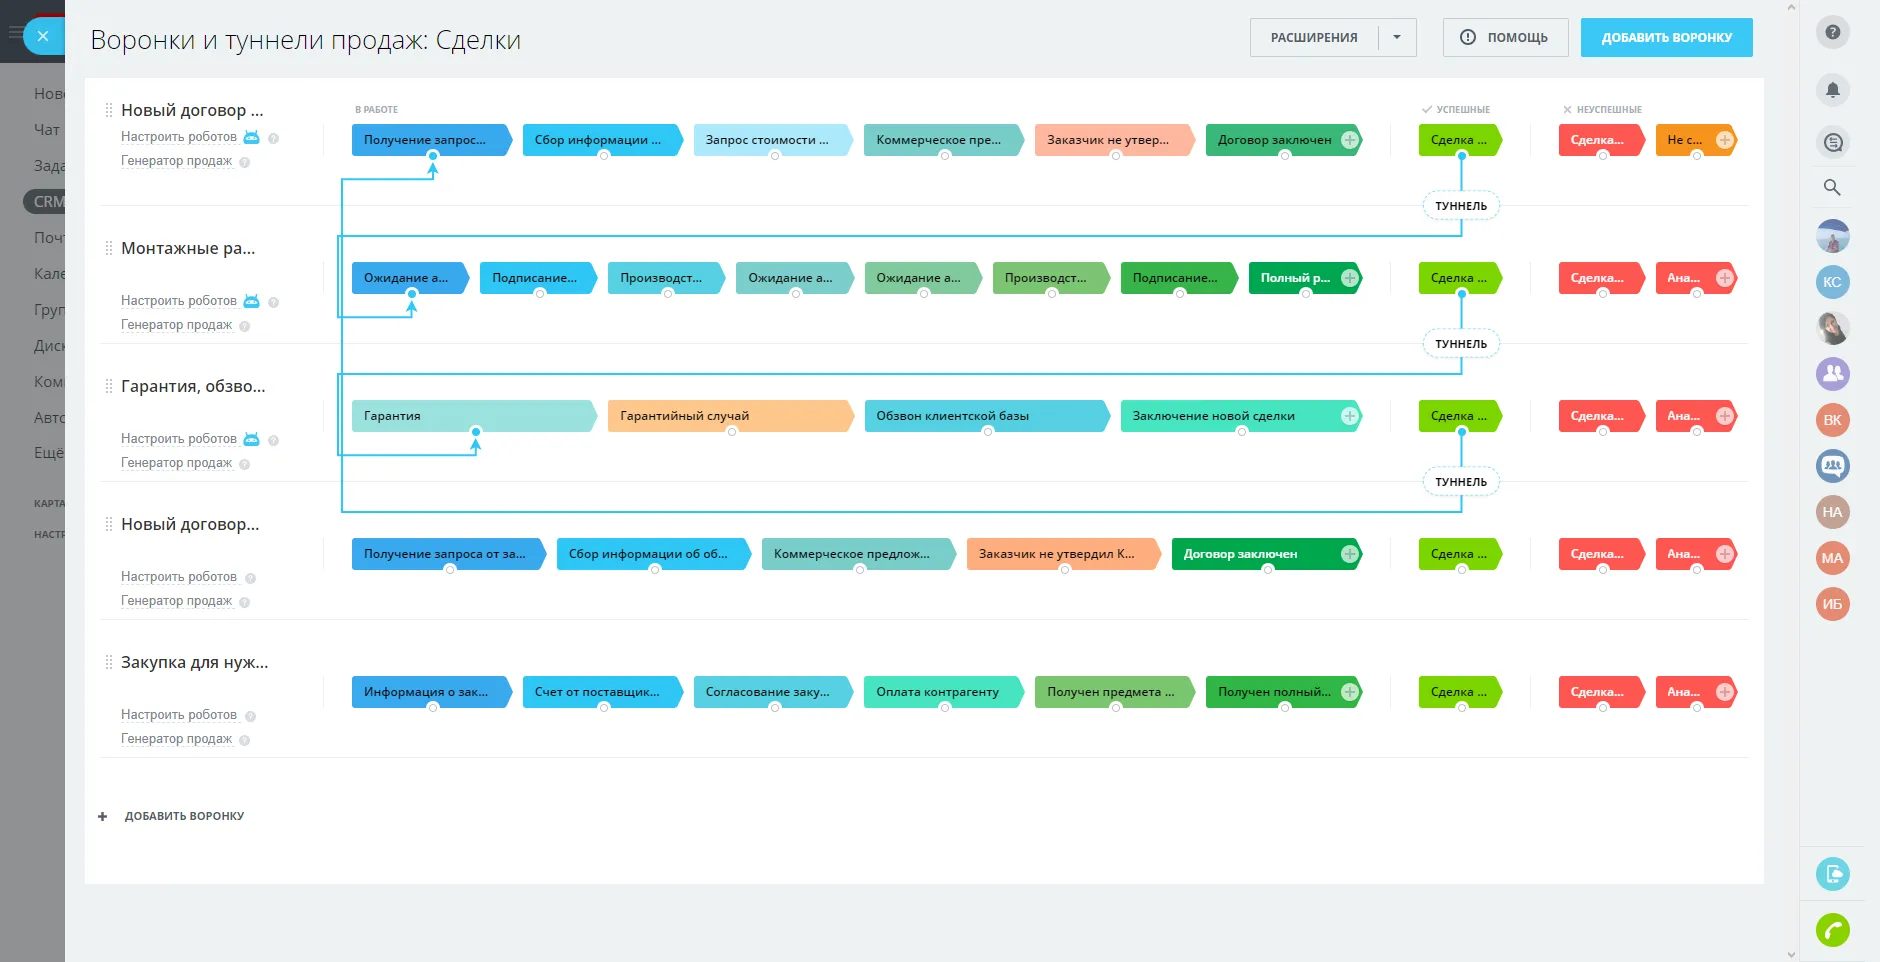Click the Туннель label under Гарантия funnel

1461,482
